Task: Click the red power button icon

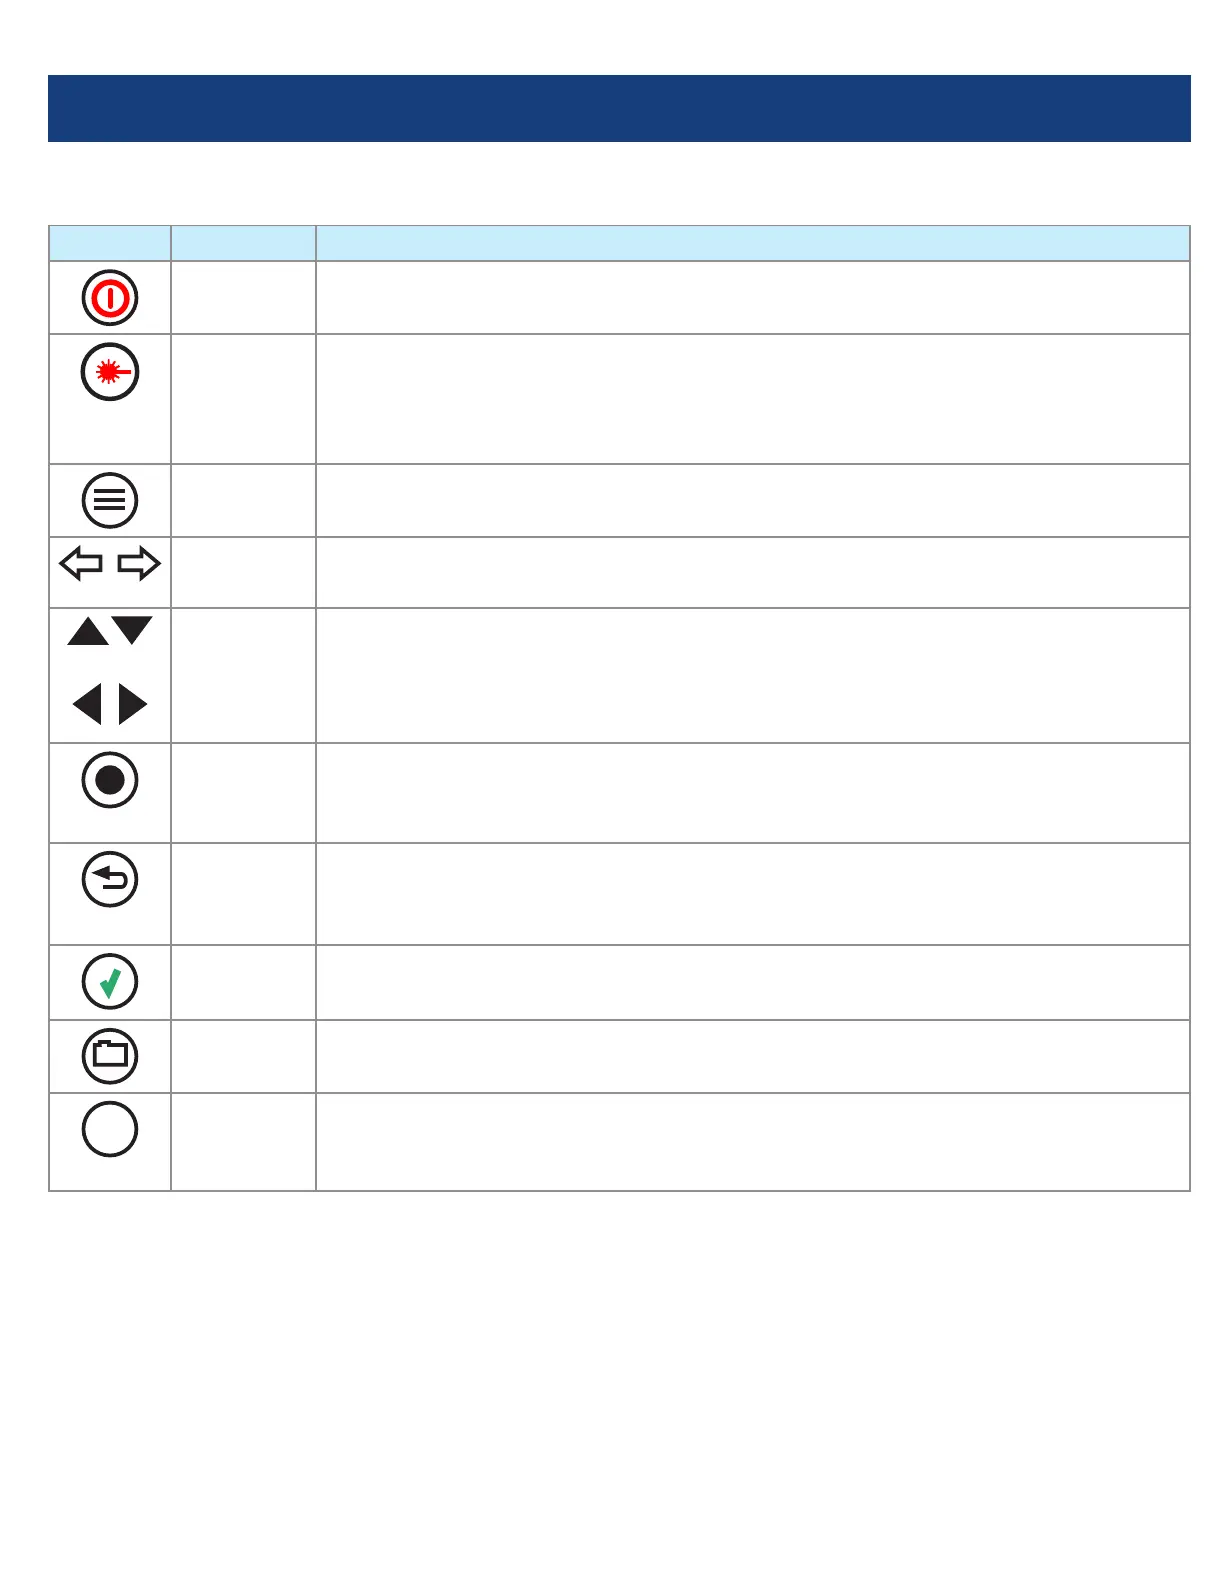Action: click(x=110, y=298)
